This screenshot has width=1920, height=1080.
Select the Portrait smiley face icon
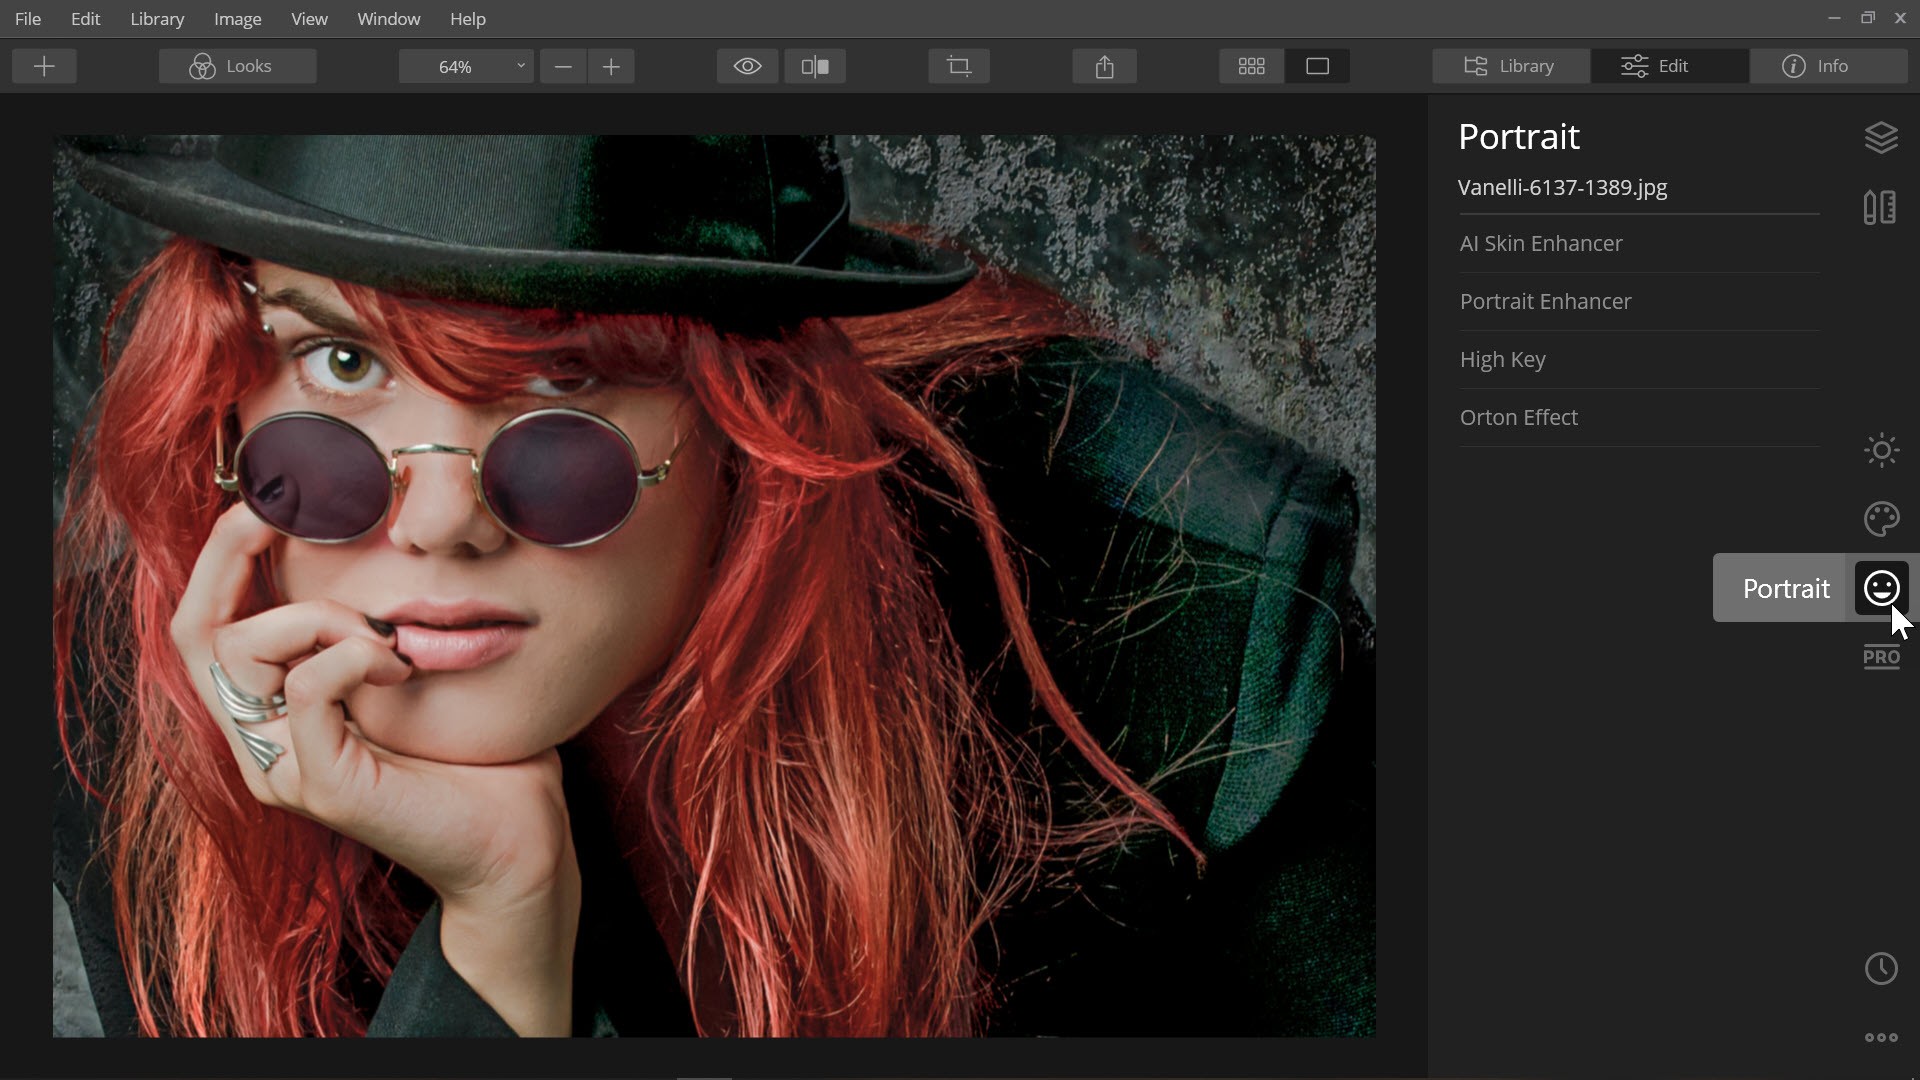point(1881,588)
